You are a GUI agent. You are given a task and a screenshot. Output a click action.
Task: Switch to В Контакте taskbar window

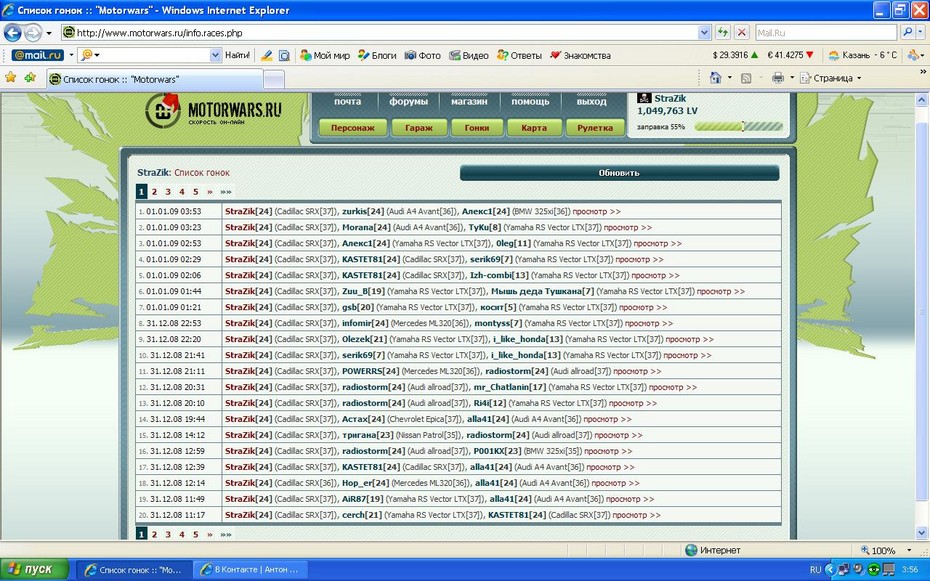[250, 570]
